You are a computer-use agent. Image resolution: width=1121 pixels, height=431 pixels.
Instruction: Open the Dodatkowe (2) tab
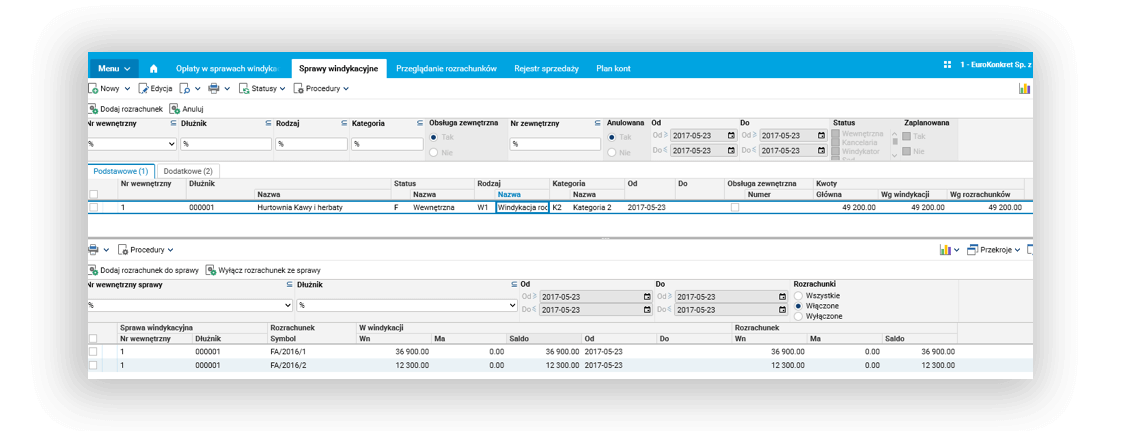188,172
